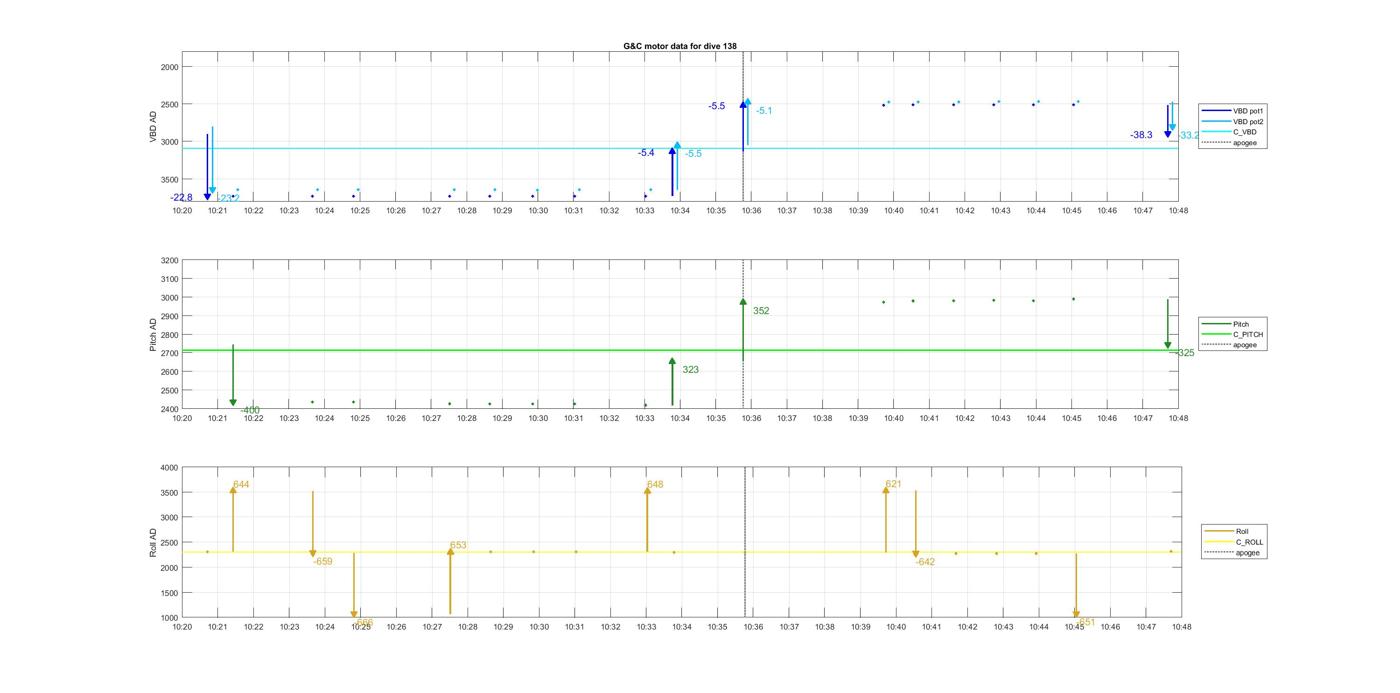1400x693 pixels.
Task: Click the '621' roll data label
Action: [x=893, y=485]
